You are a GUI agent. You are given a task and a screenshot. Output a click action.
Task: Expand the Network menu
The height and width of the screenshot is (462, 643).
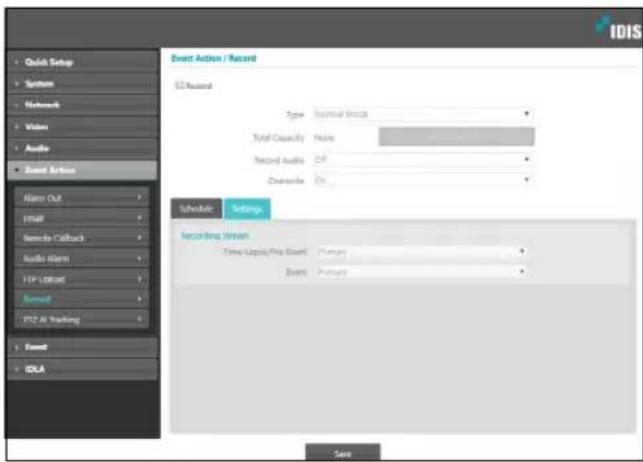82,105
